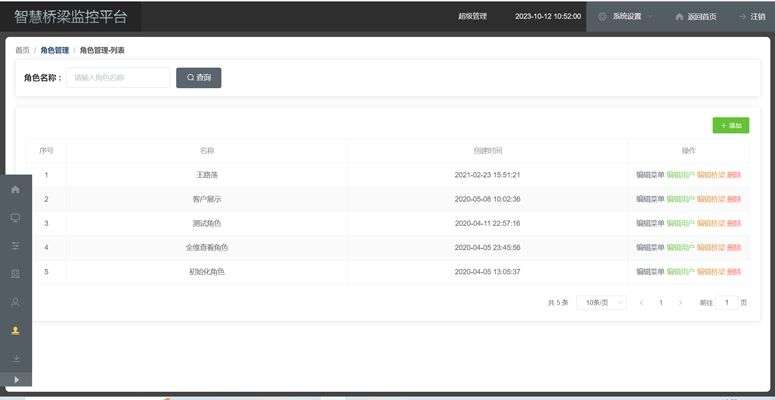Viewport: 775px width, 400px height.
Task: Click 编辑菜单 for the 王路落 row
Action: [649, 175]
